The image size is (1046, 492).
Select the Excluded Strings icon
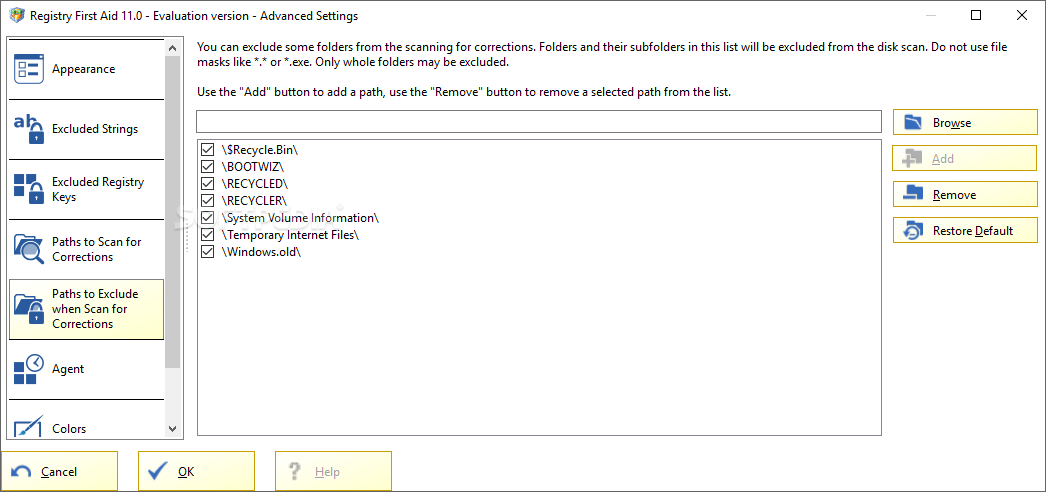tap(29, 129)
